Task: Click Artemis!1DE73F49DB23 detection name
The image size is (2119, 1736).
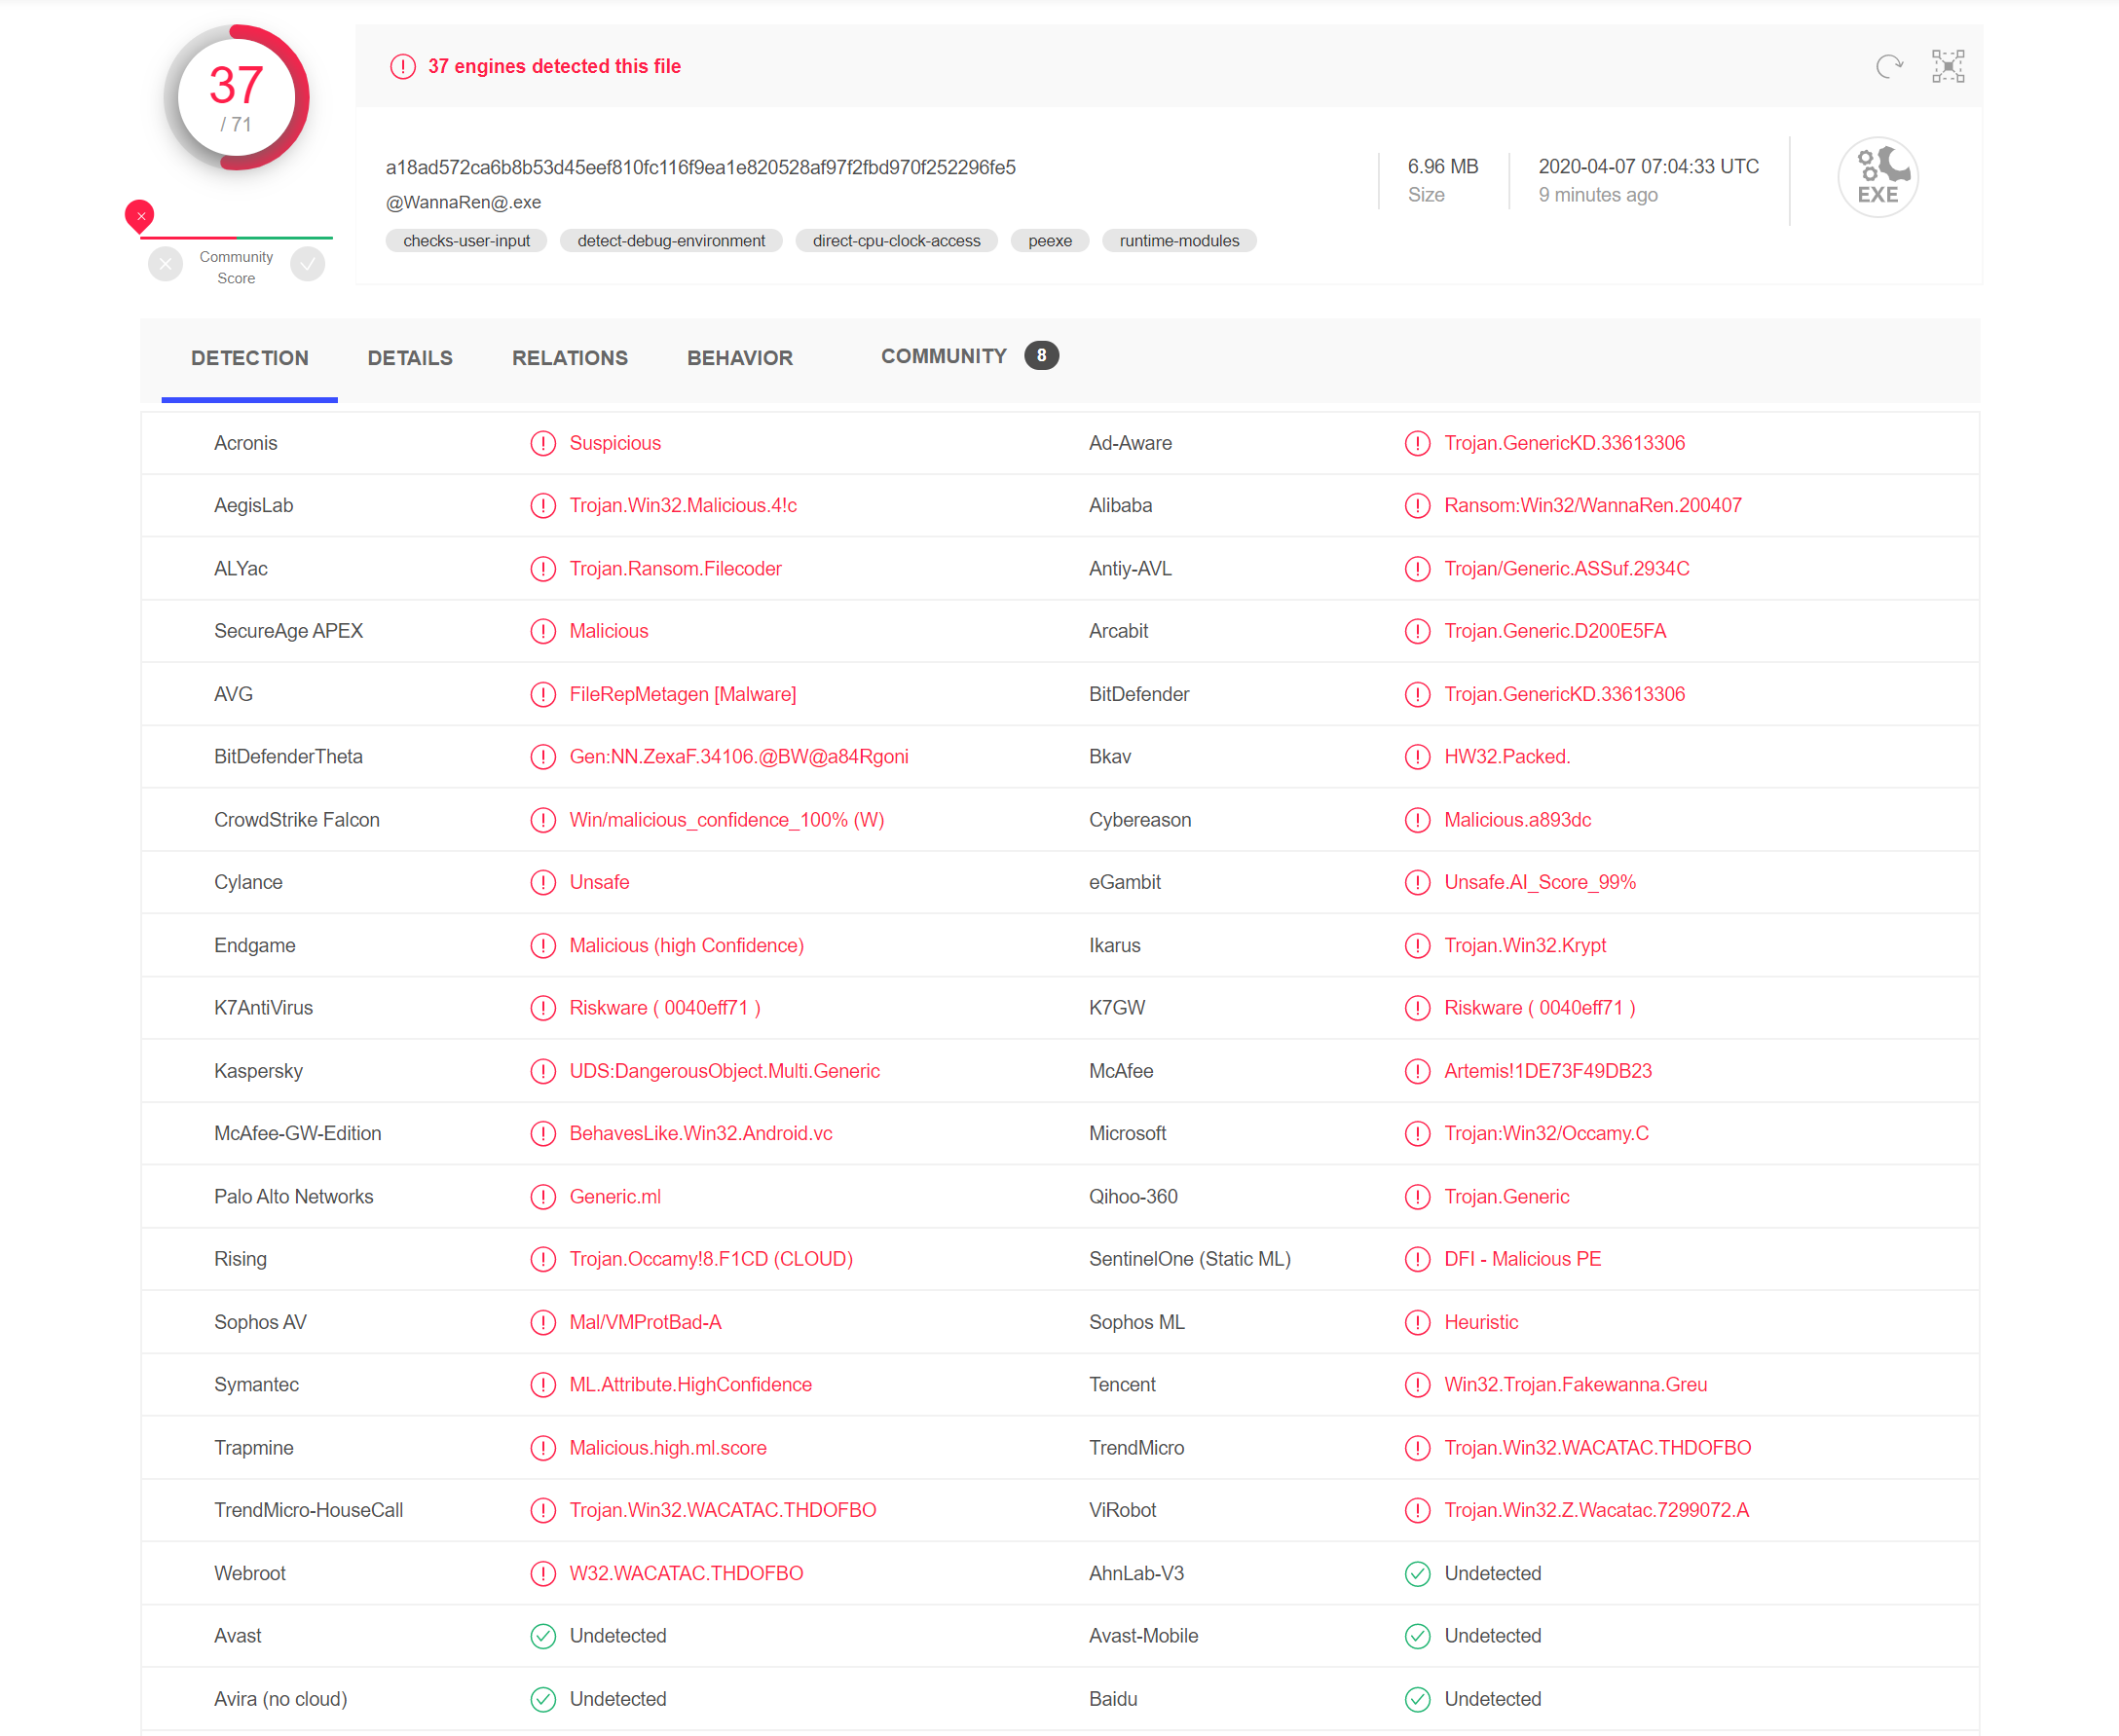Action: click(1548, 1071)
